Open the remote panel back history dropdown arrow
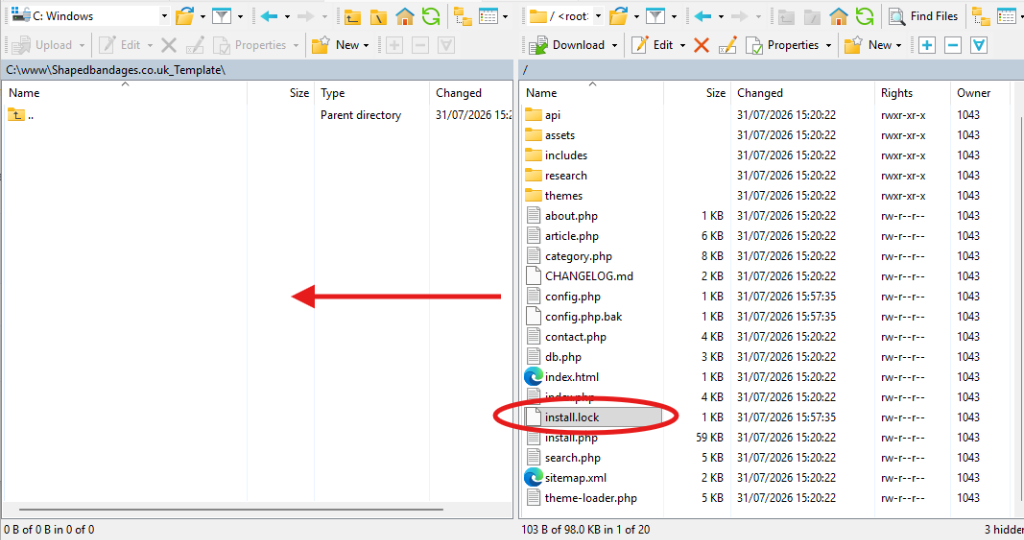1024x540 pixels. point(721,16)
